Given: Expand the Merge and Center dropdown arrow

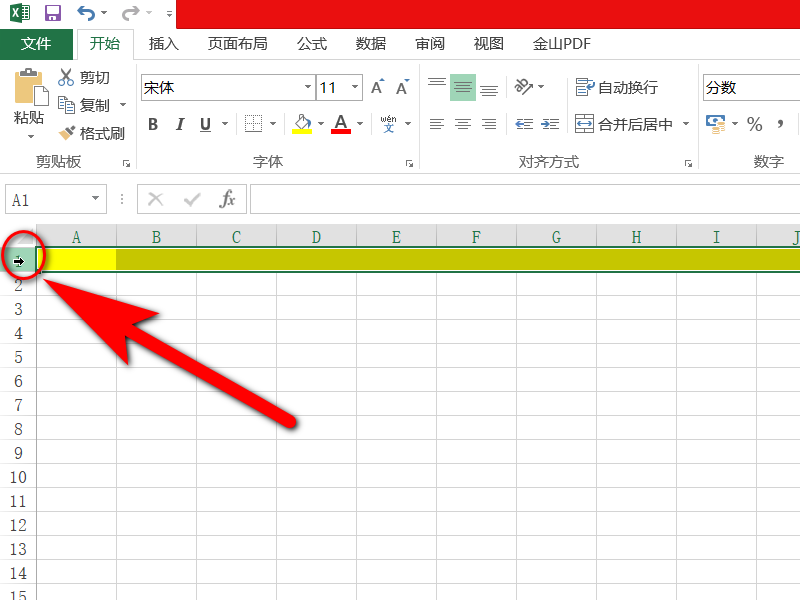Looking at the screenshot, I should (x=686, y=124).
